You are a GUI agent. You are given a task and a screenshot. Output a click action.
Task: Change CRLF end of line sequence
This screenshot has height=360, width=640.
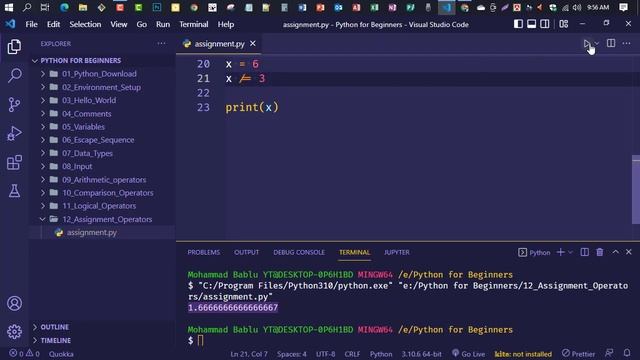352,353
